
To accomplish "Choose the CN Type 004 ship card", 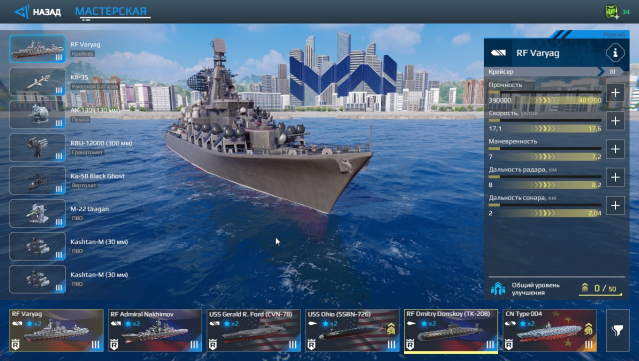I will pos(550,330).
